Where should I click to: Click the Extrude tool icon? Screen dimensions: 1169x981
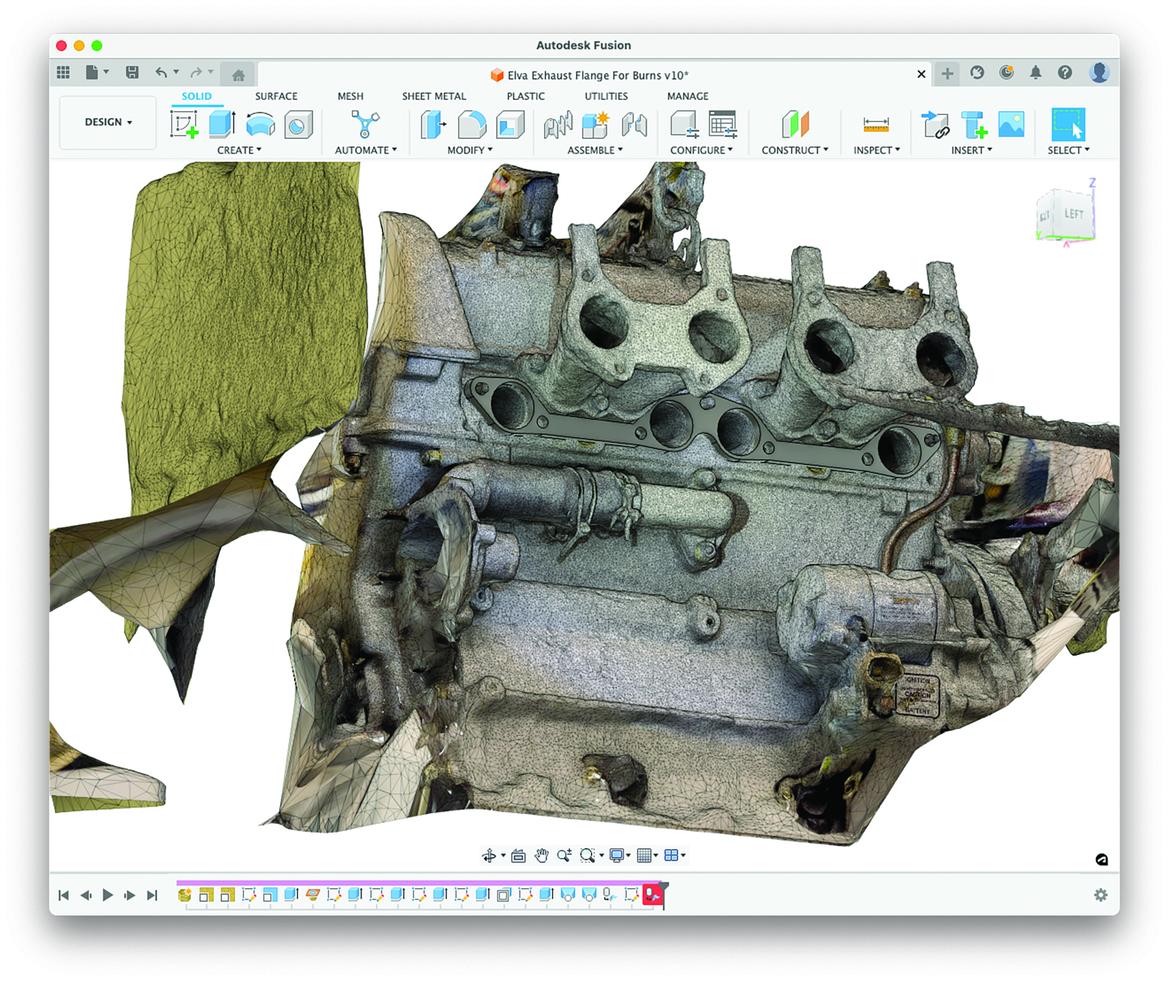222,124
